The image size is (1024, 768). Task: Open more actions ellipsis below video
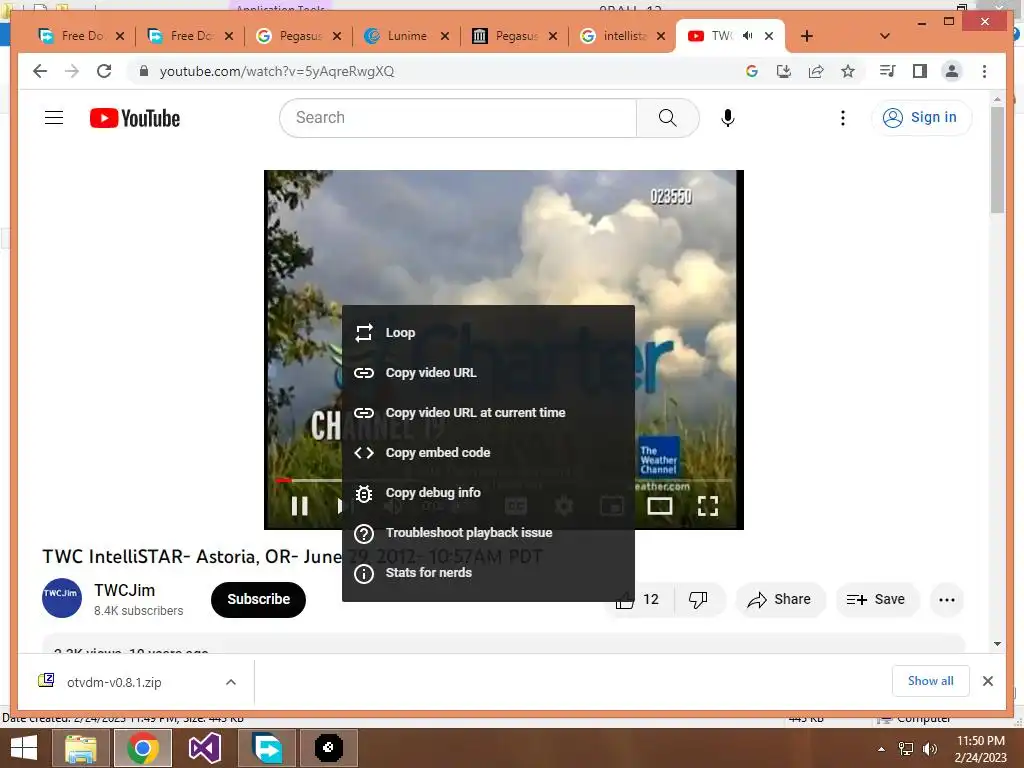pos(947,600)
